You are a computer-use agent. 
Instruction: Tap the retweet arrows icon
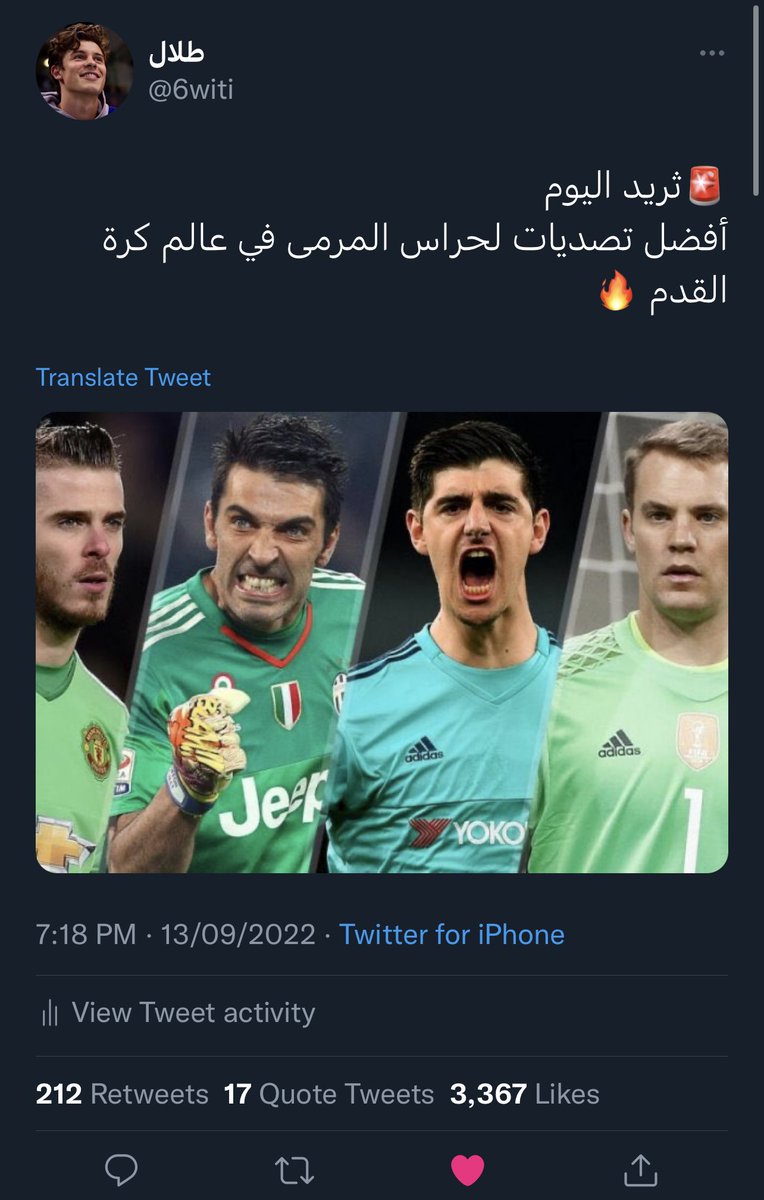point(294,1168)
